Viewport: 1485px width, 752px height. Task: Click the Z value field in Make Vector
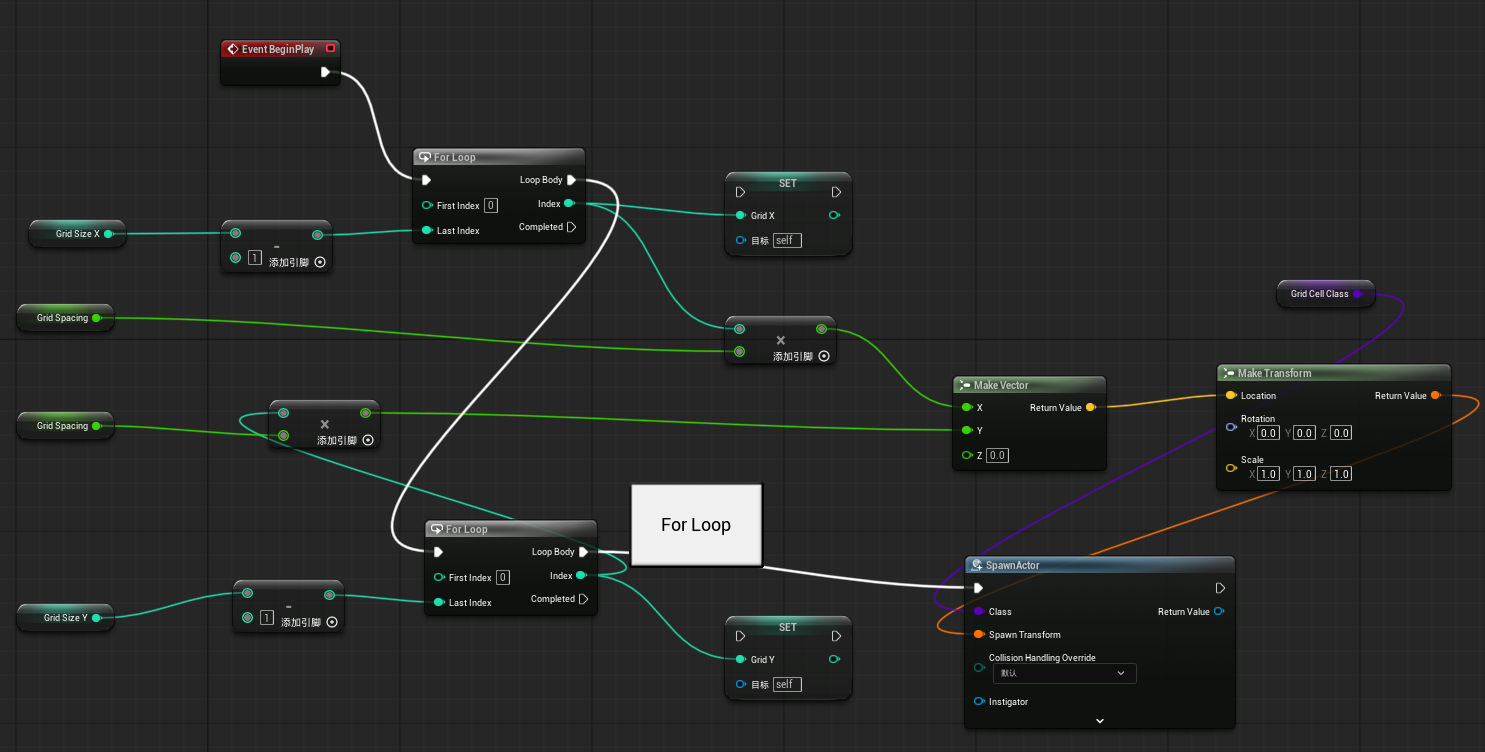[x=997, y=455]
